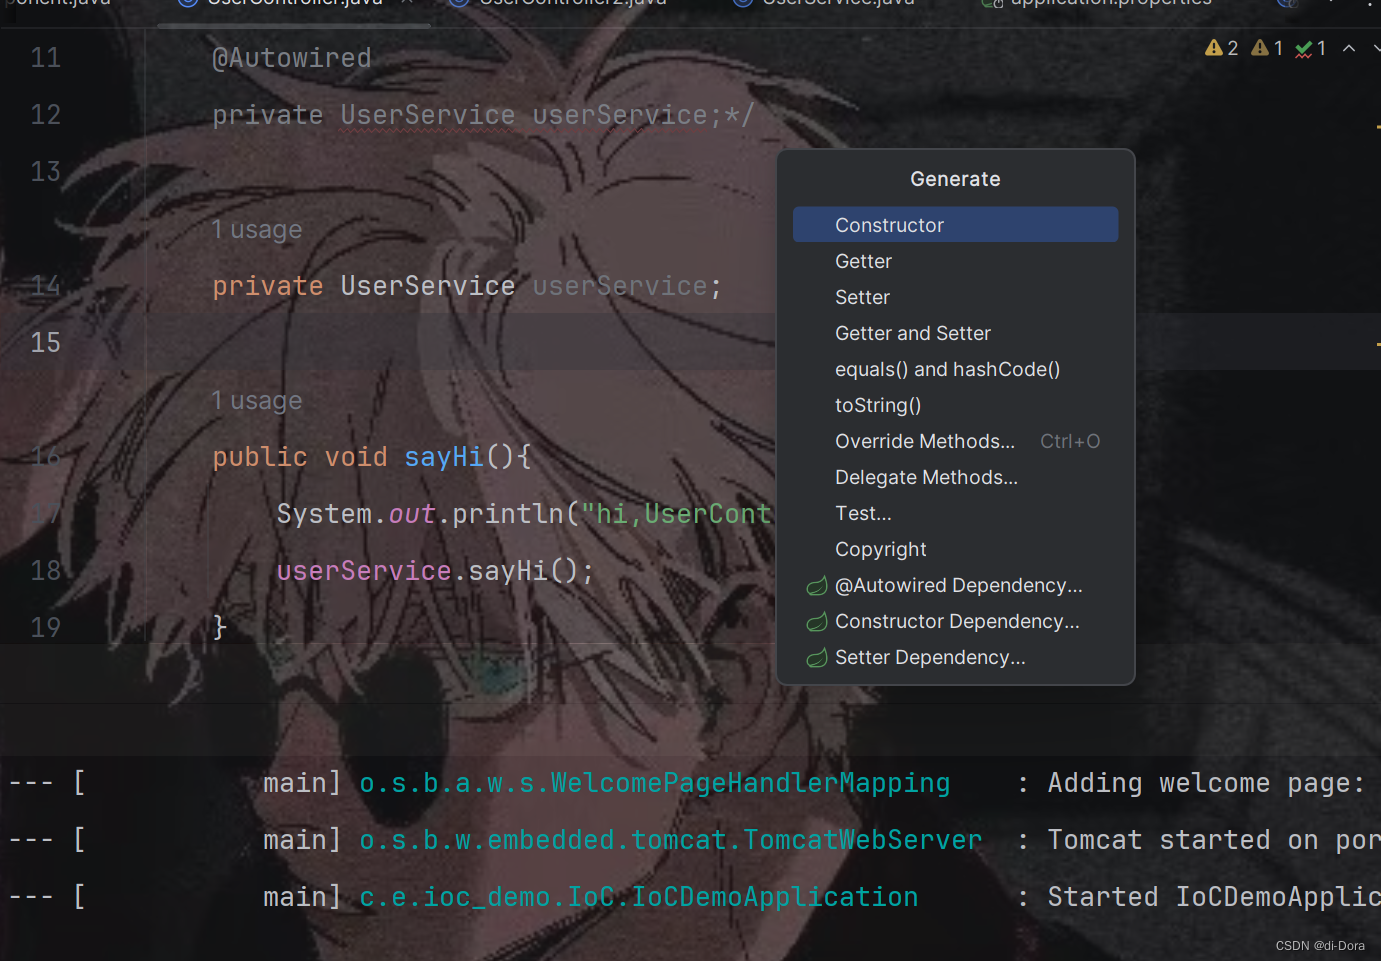
Task: Click the typo checkmark indicator showing 1
Action: click(1310, 48)
